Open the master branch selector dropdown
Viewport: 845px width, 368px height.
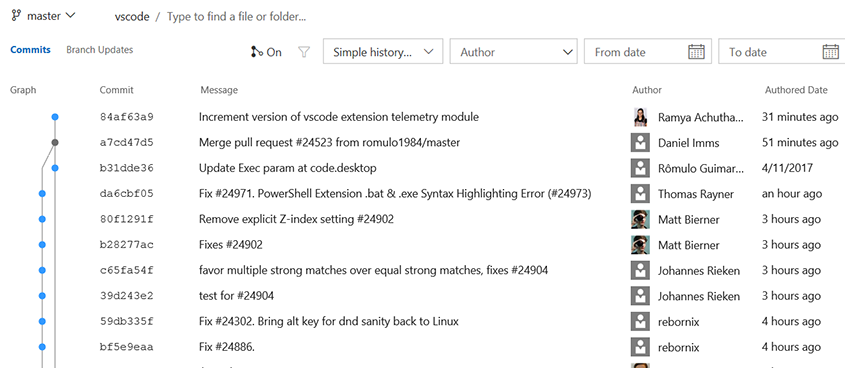click(44, 16)
